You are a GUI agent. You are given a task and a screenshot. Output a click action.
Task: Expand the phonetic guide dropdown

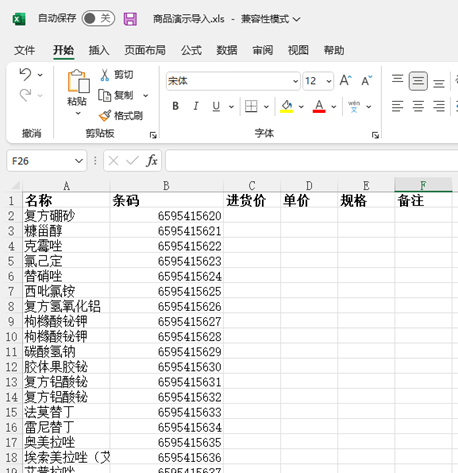tap(369, 107)
